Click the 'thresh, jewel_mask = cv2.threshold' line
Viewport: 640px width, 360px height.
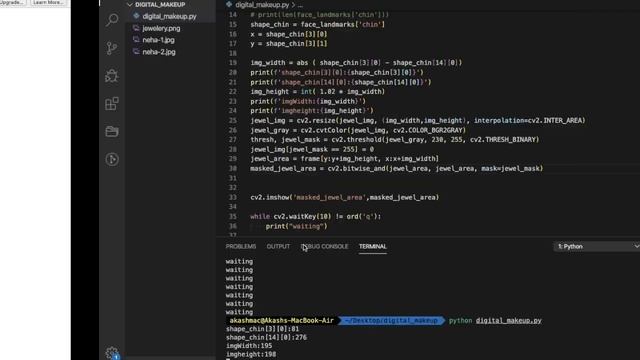(394, 140)
